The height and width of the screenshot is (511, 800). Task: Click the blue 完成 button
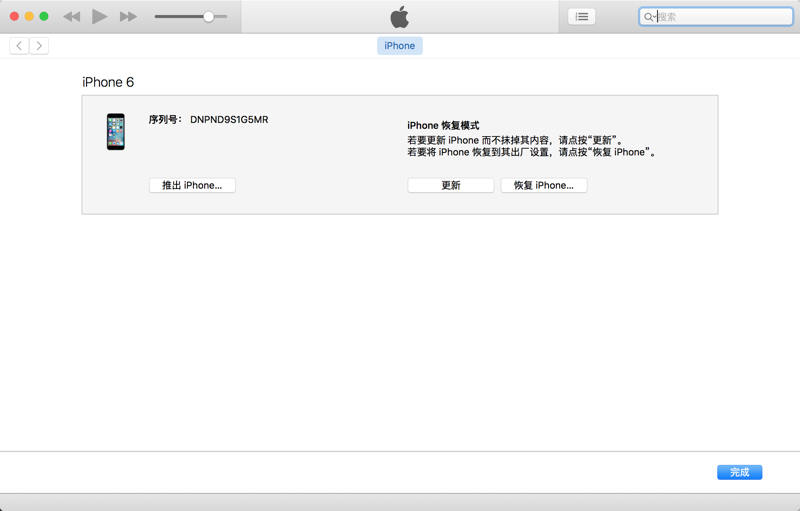[739, 472]
